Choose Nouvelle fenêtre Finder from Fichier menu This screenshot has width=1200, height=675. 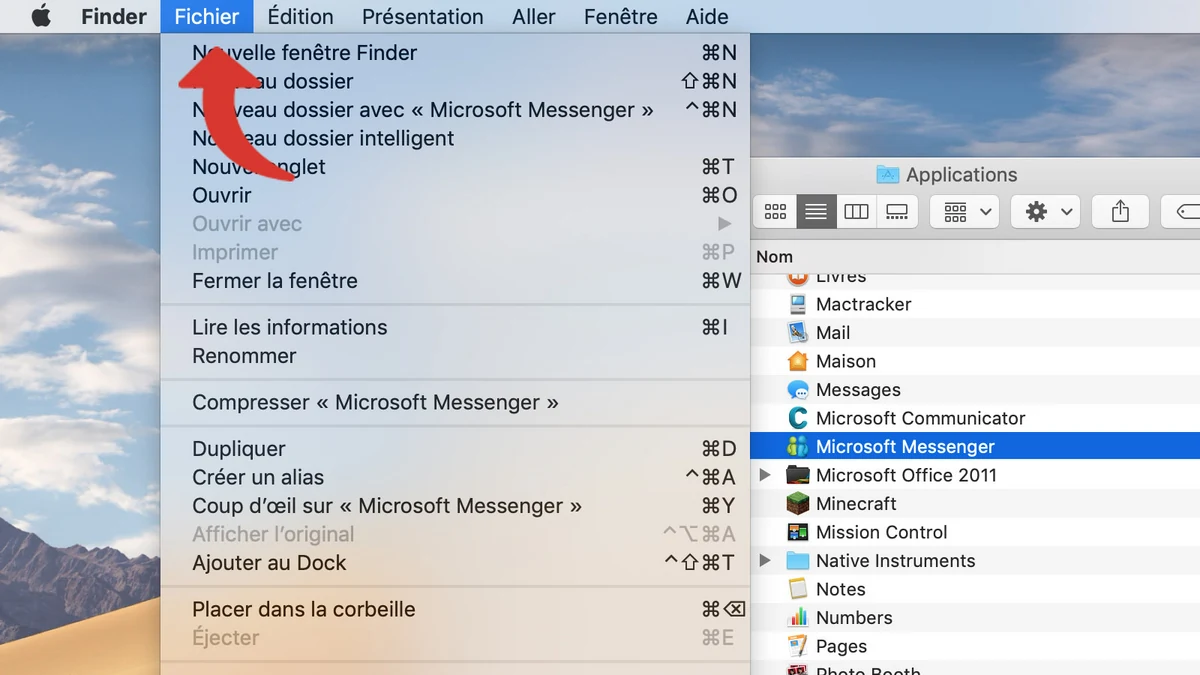(304, 52)
